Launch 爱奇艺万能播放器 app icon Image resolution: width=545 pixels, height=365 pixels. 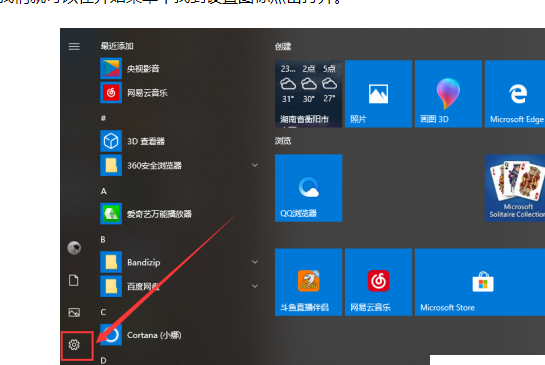(111, 214)
